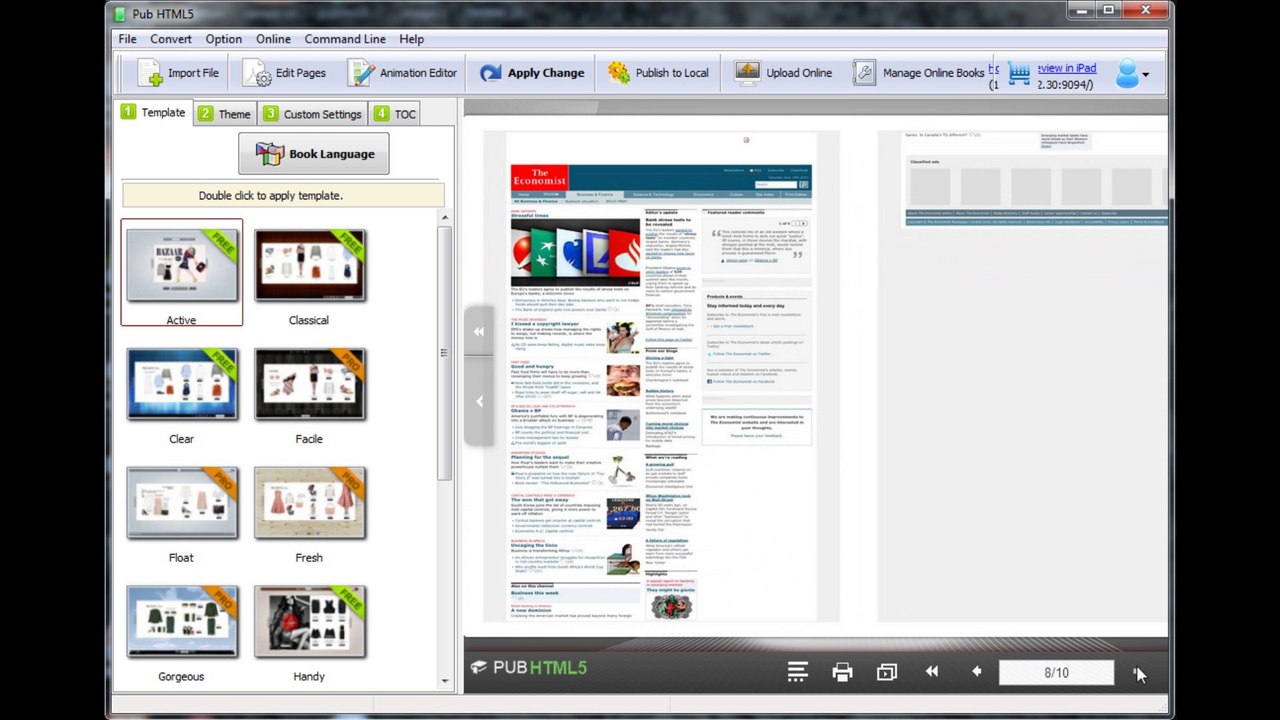Click Apply Change button
Viewport: 1280px width, 720px height.
click(x=531, y=73)
